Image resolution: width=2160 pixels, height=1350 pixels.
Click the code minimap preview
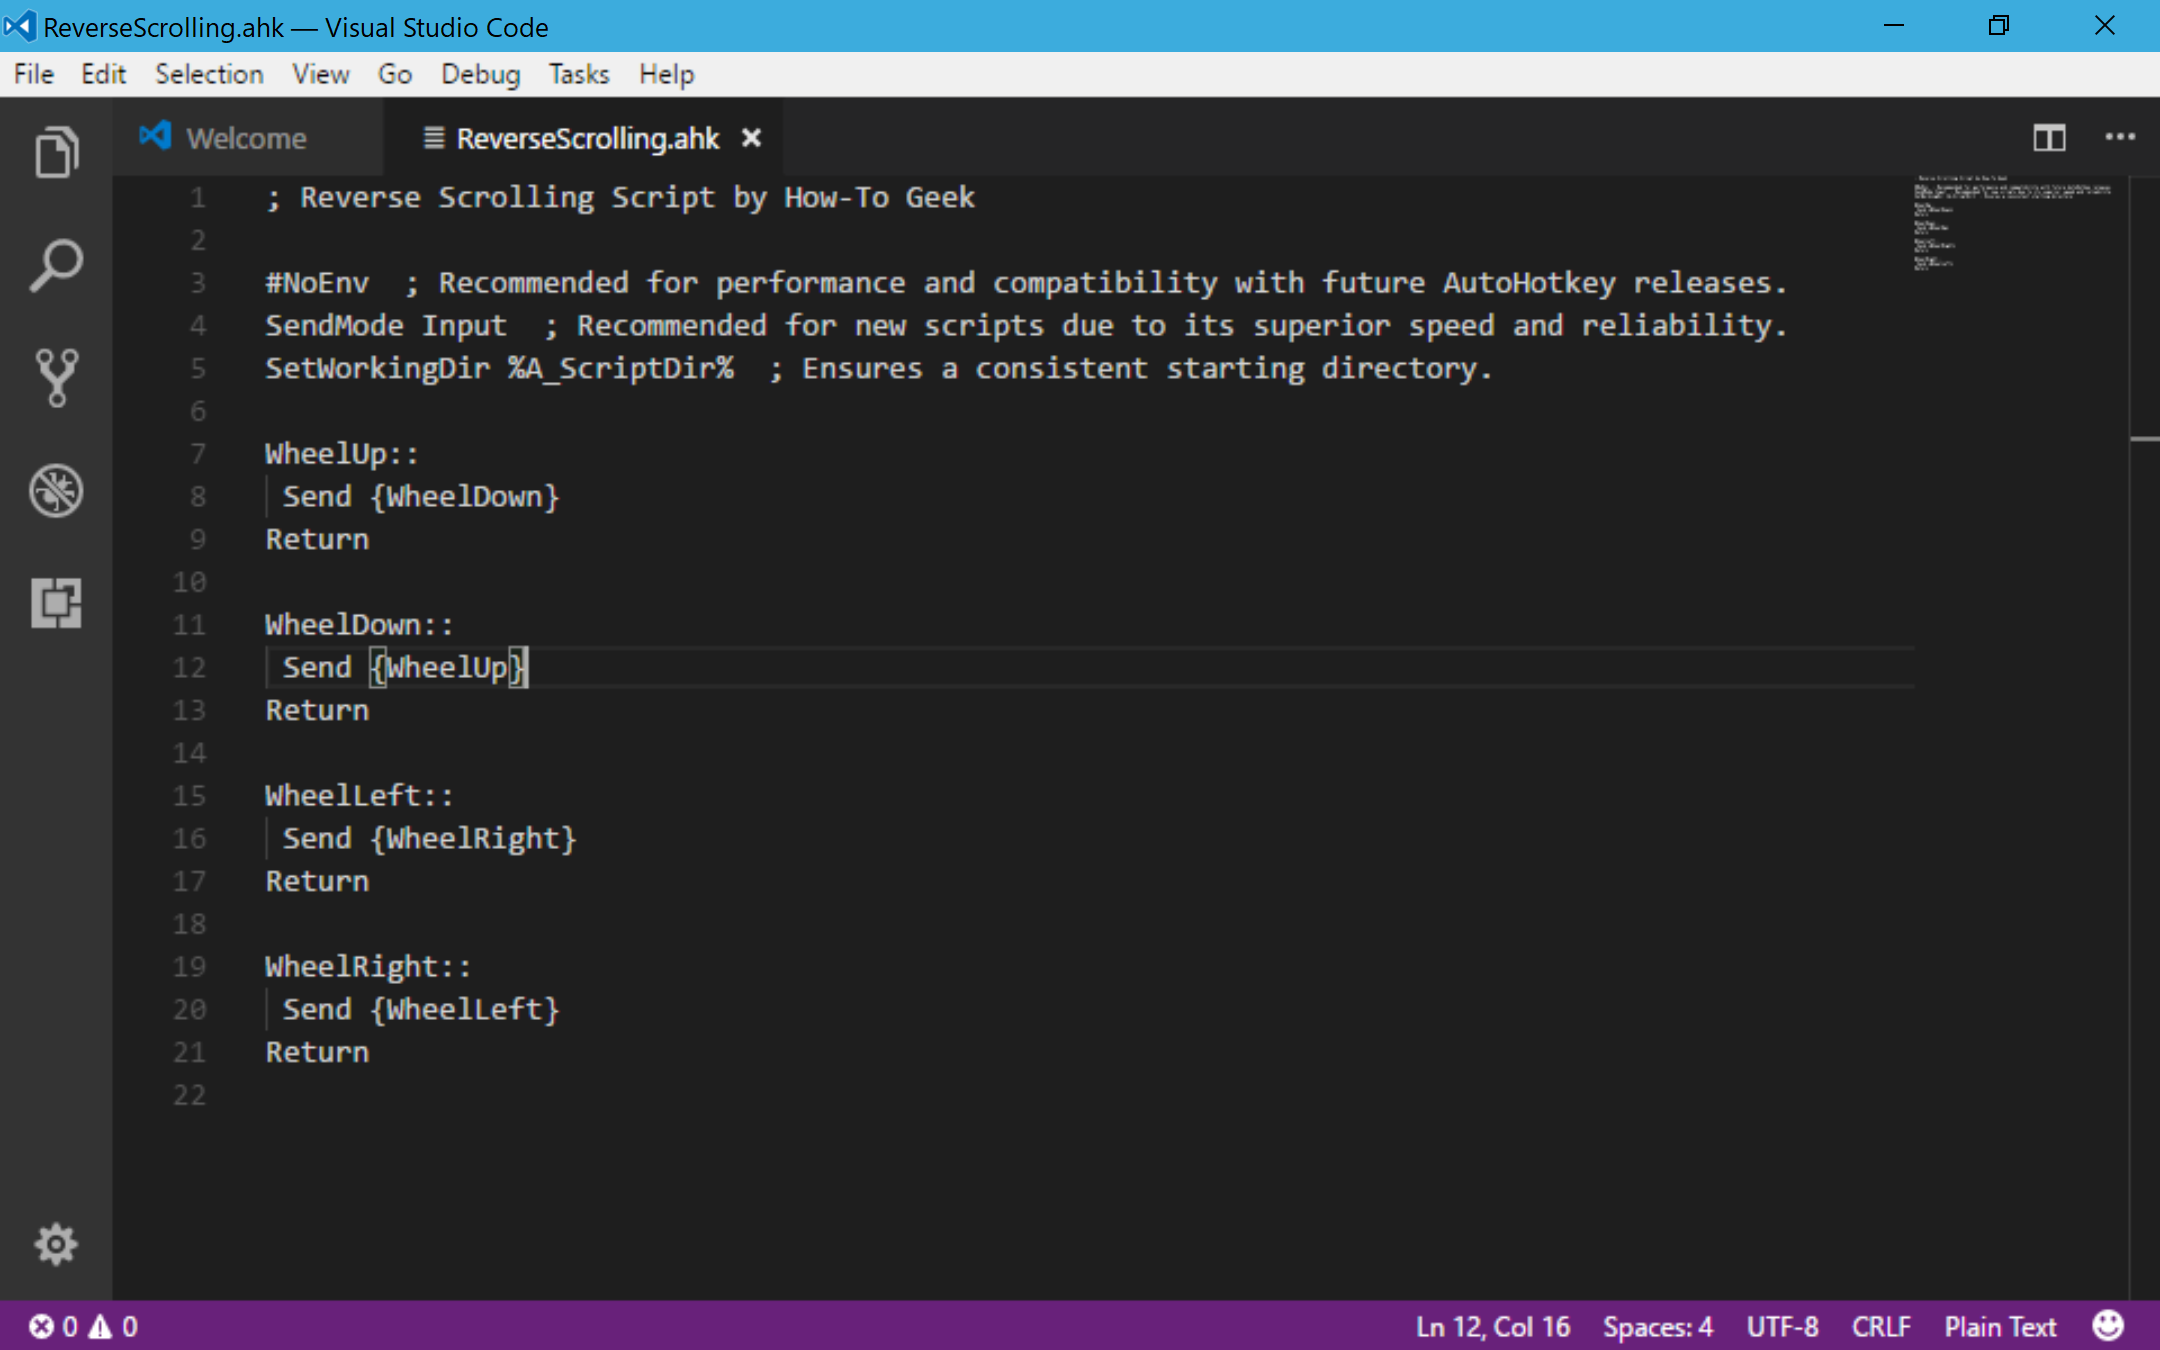tap(2010, 222)
